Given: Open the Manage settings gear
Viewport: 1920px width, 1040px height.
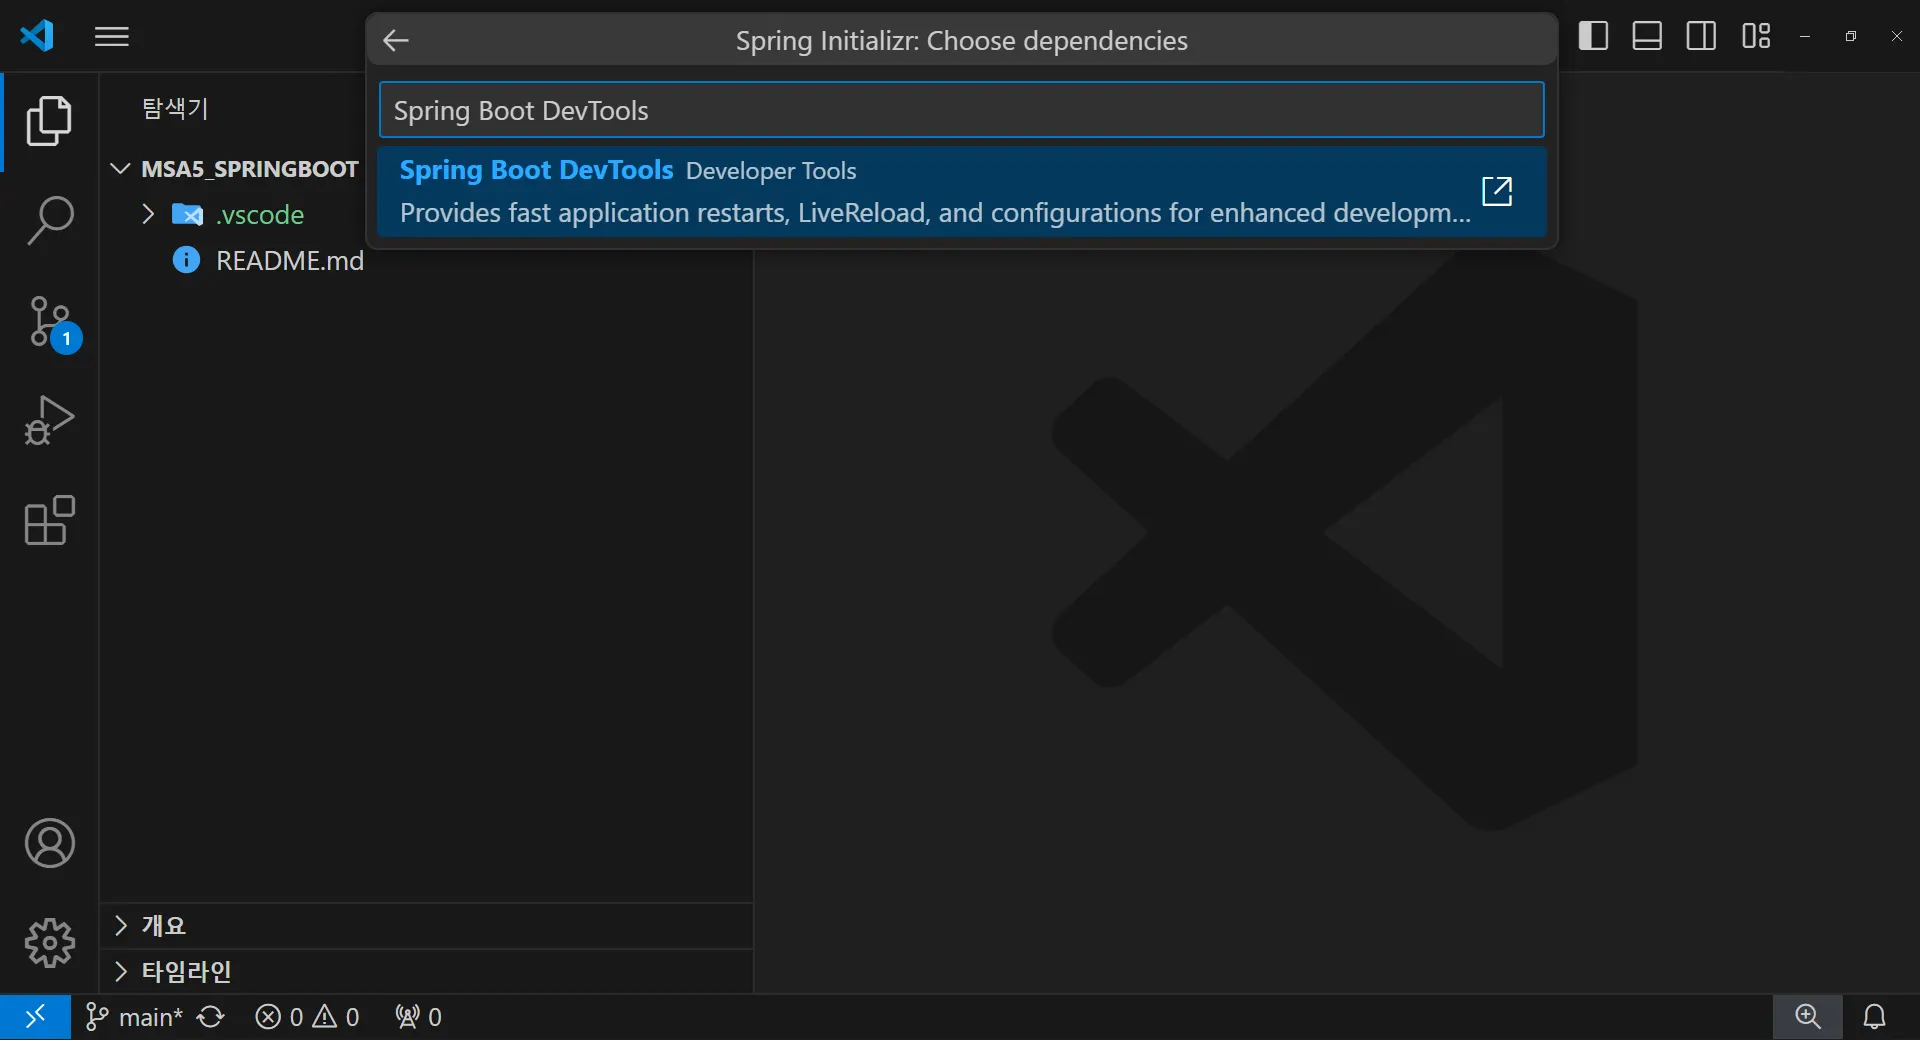Looking at the screenshot, I should 49,943.
